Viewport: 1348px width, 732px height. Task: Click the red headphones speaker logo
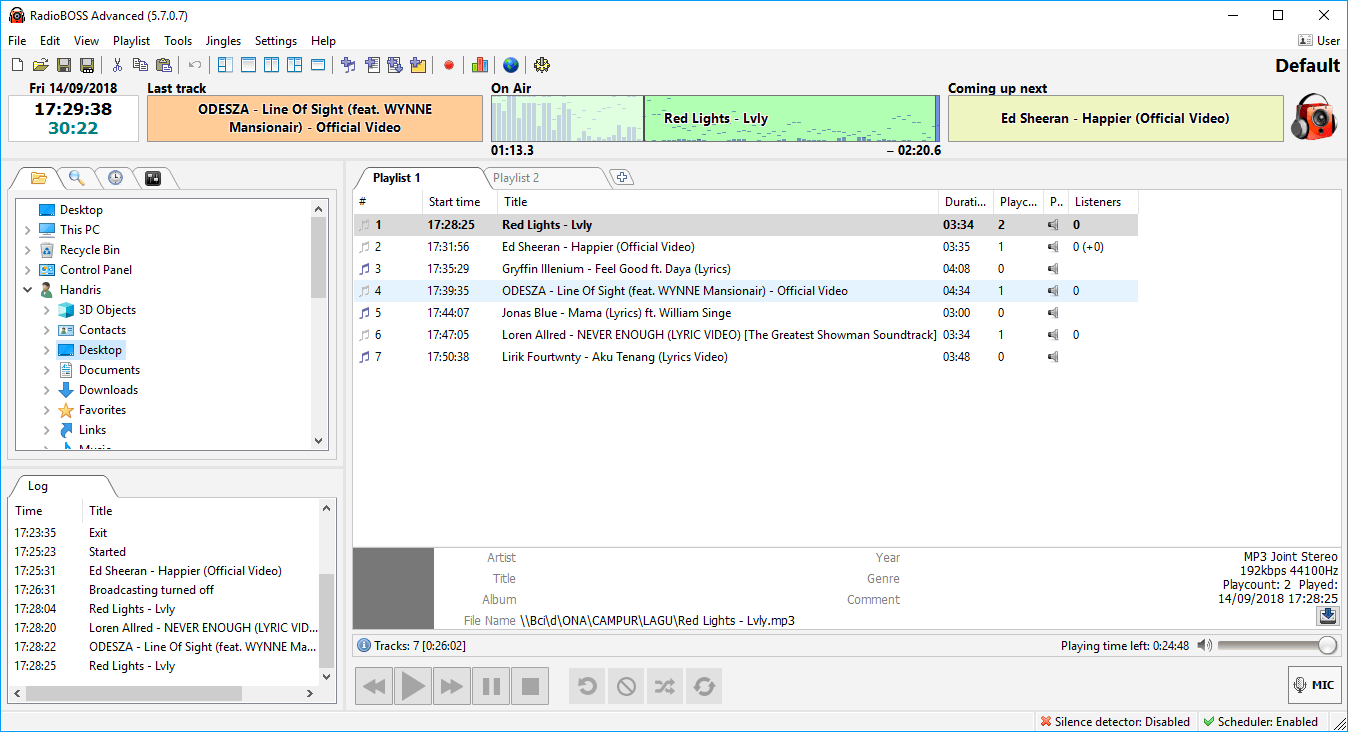[1313, 118]
